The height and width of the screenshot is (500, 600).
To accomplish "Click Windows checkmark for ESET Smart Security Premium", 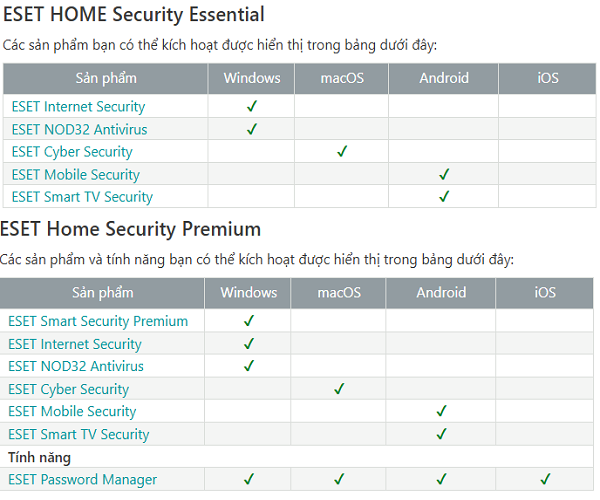I will [x=249, y=321].
